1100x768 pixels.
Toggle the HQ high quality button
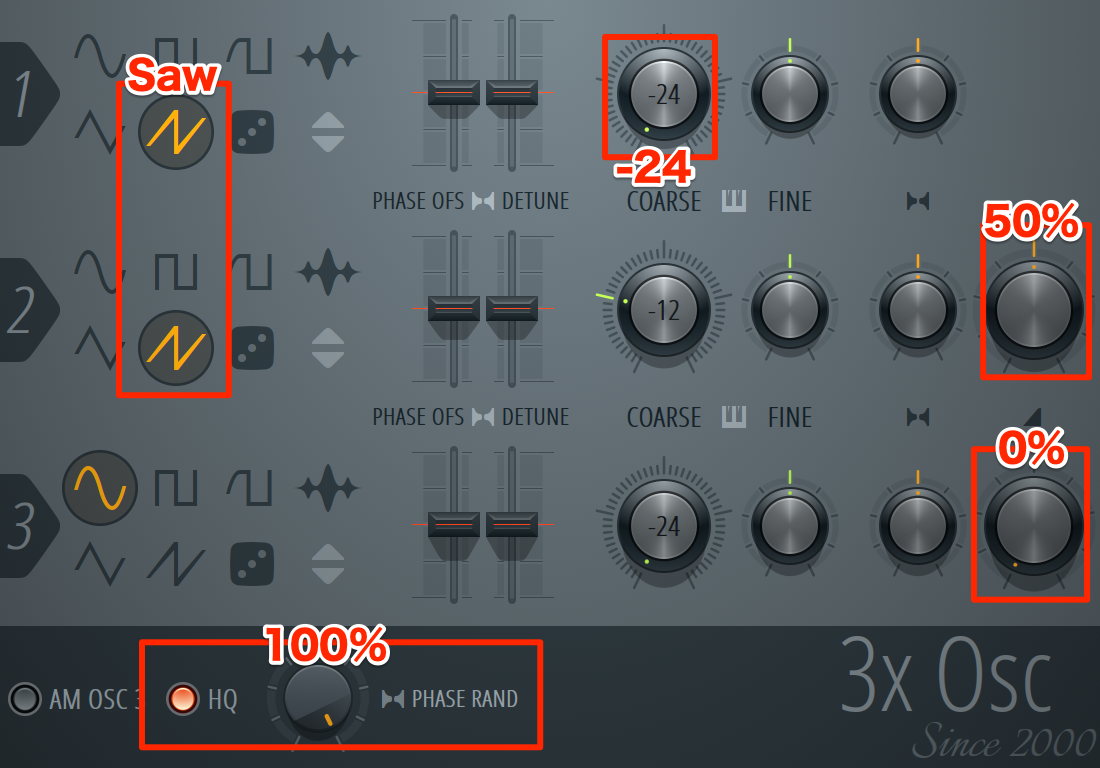click(x=182, y=699)
